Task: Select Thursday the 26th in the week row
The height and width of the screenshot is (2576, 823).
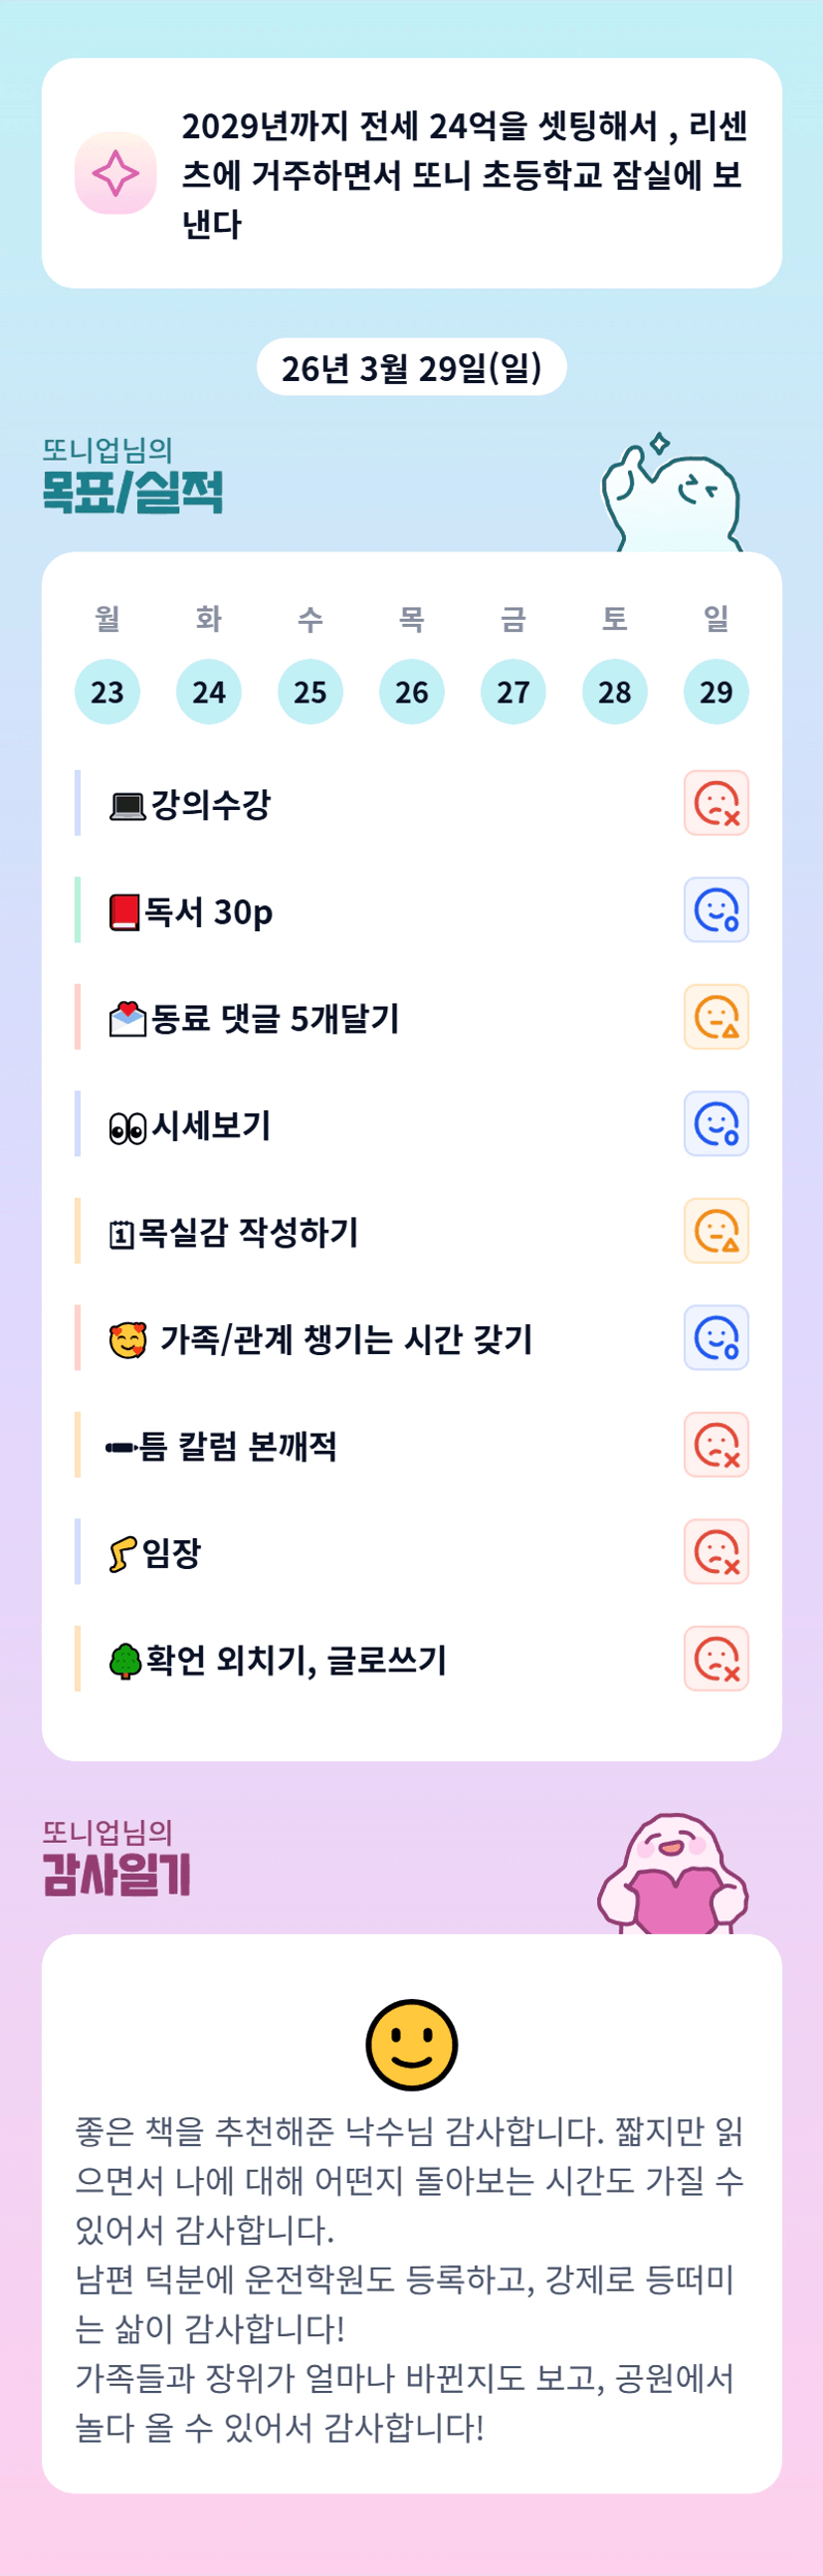Action: [411, 691]
